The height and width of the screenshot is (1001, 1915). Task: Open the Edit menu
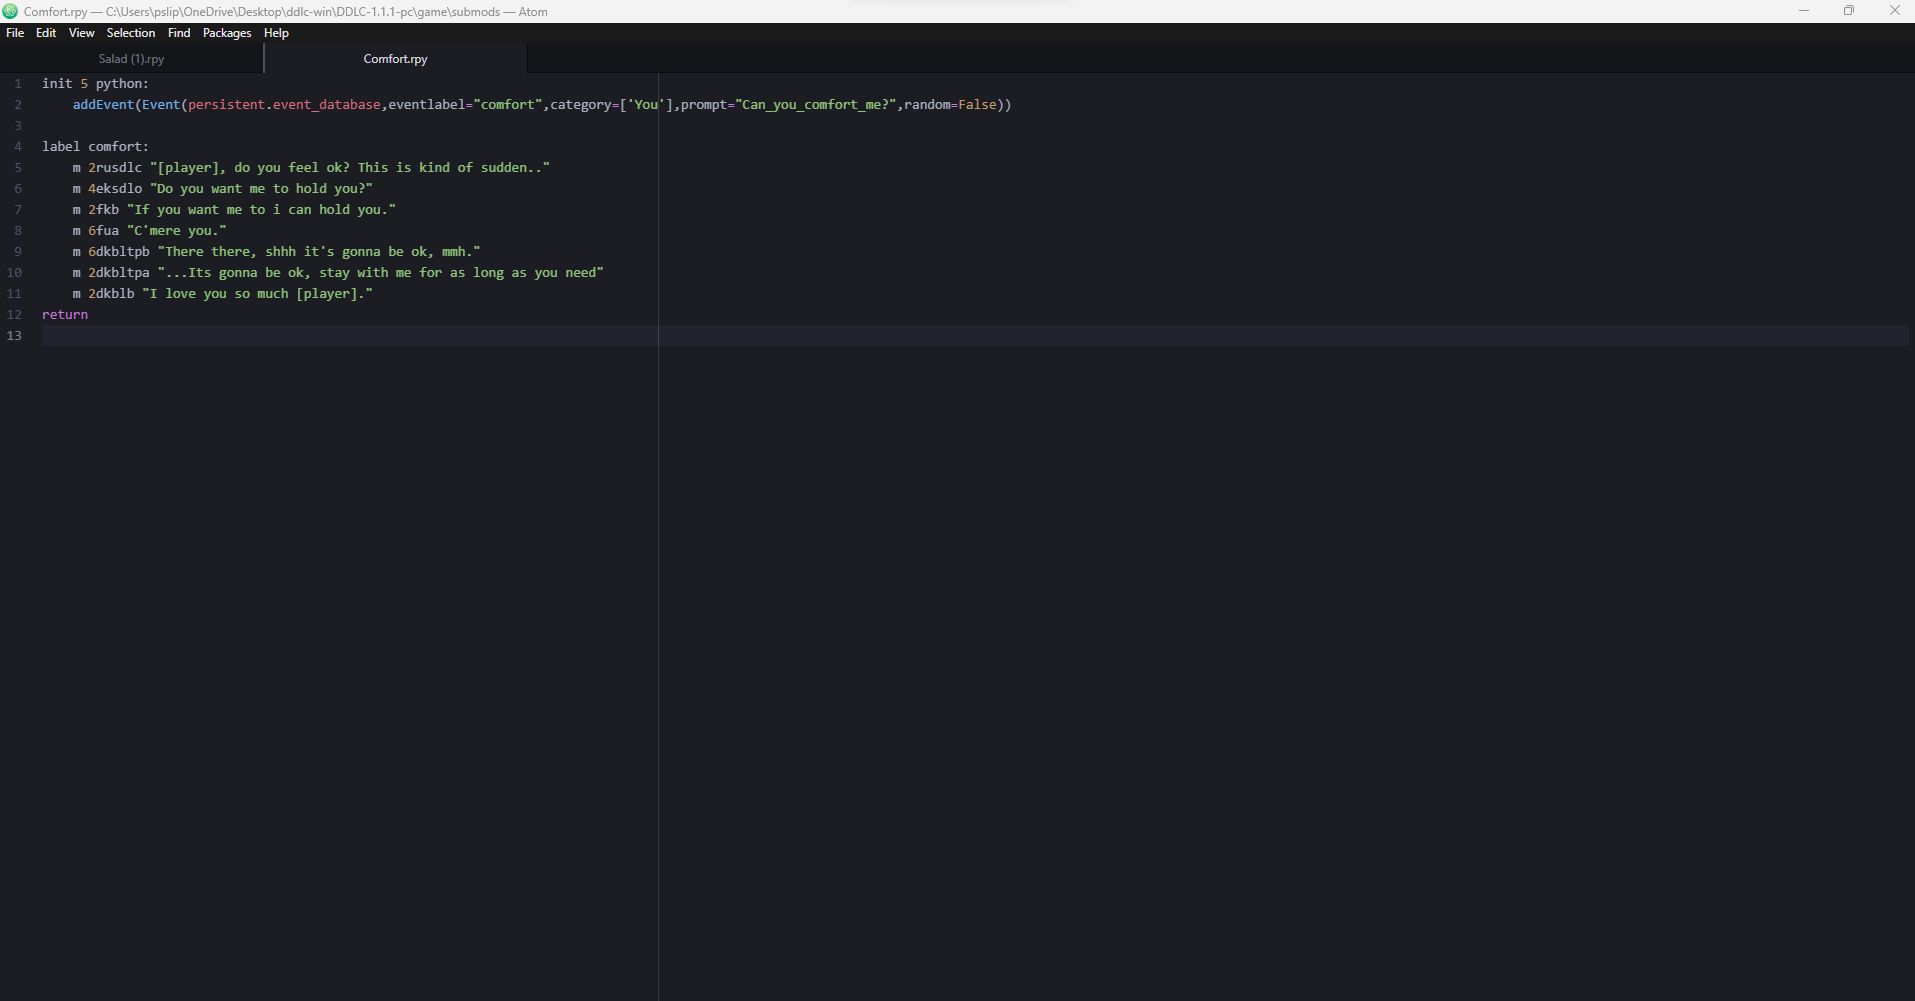point(45,33)
